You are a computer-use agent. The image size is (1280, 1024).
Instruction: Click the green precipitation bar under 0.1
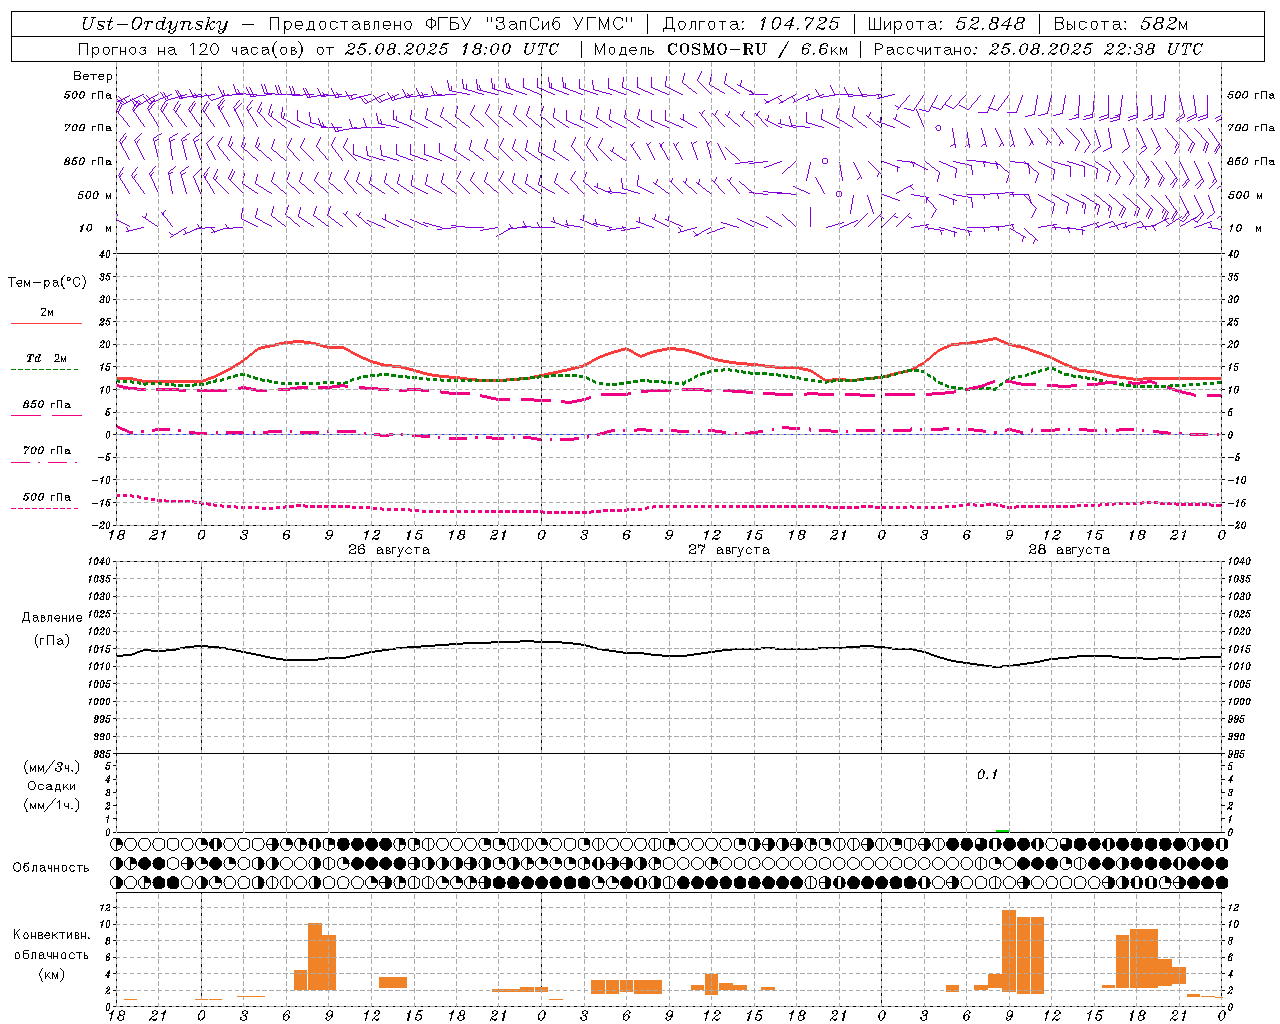tap(1002, 830)
